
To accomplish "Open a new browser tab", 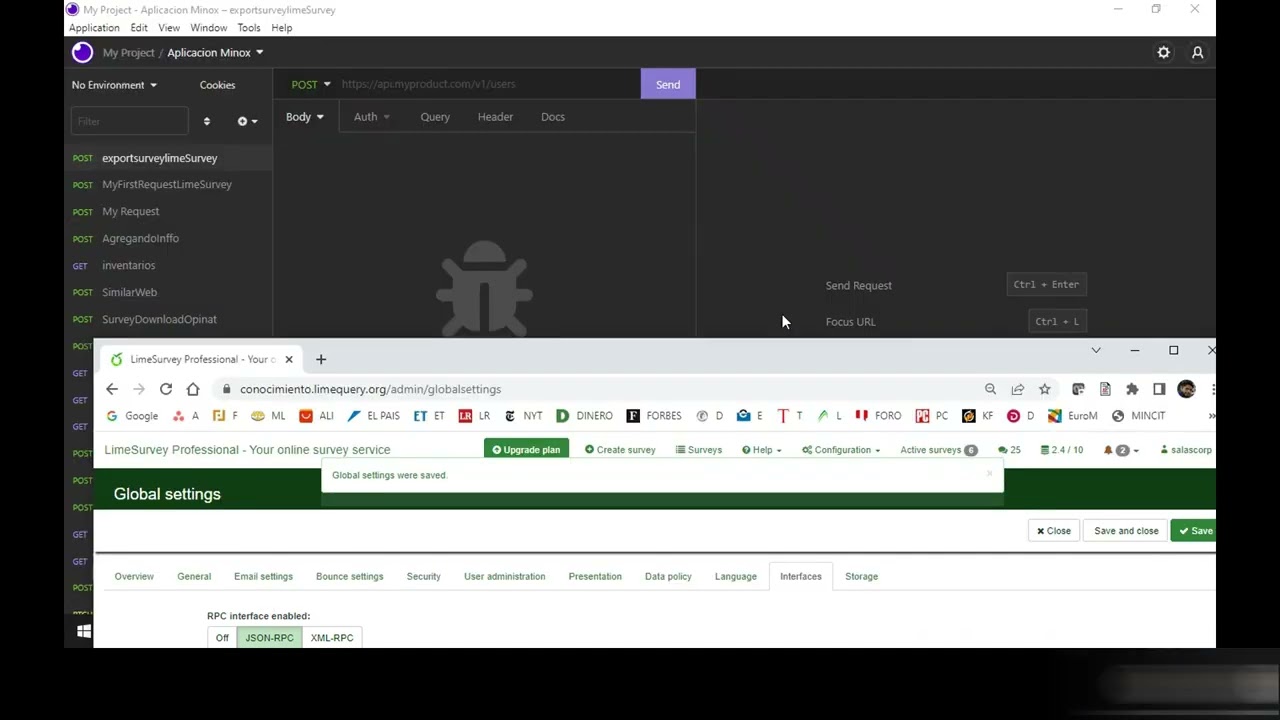I will pos(321,359).
